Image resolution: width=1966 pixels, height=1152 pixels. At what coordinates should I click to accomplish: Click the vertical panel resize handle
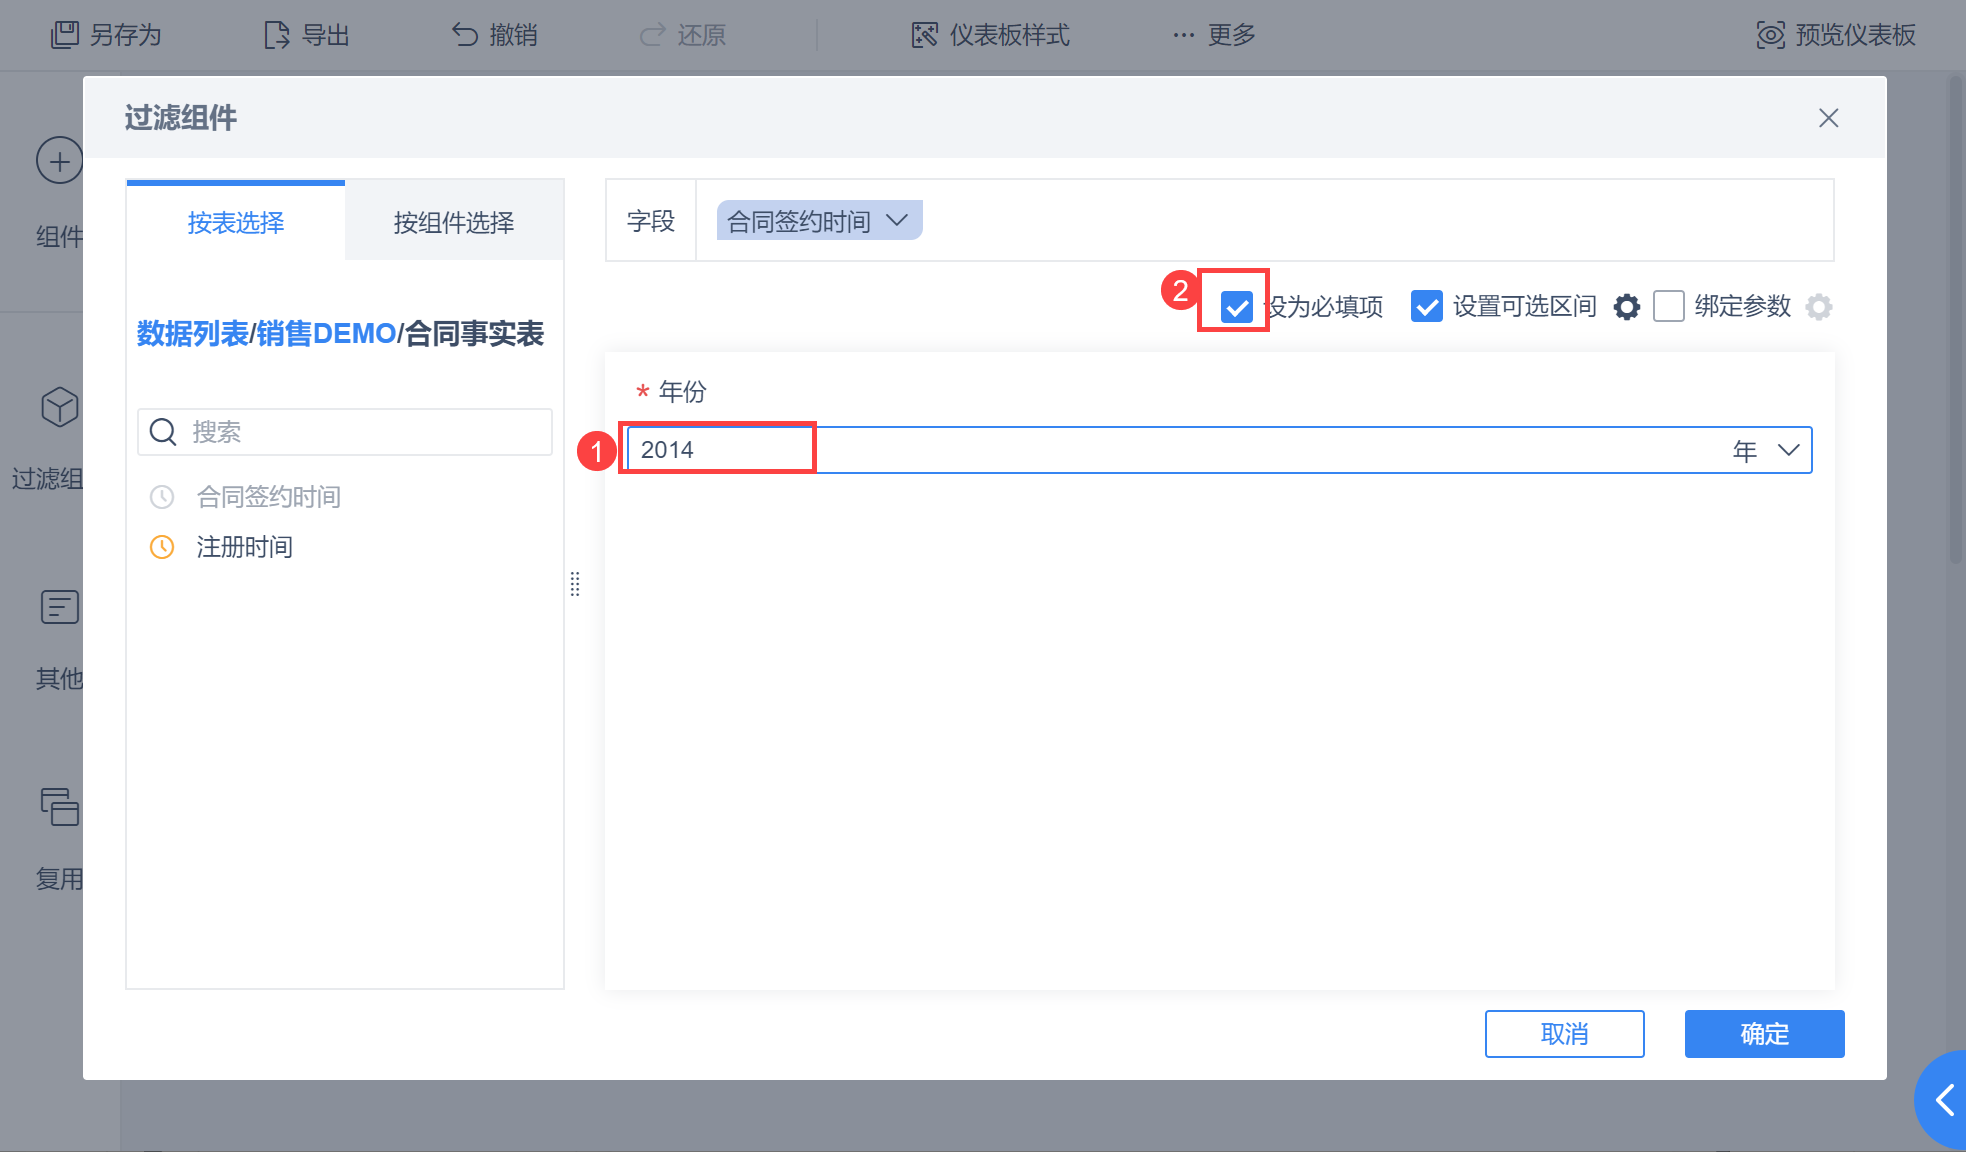tap(575, 584)
